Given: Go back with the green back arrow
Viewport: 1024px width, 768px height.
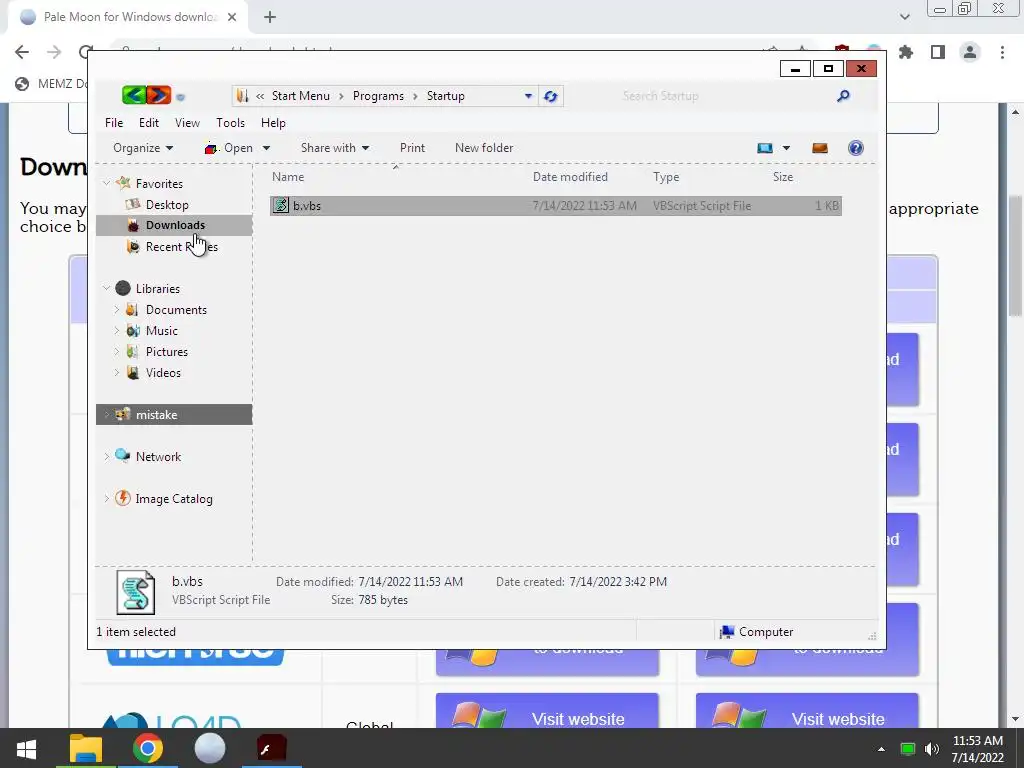Looking at the screenshot, I should pos(134,95).
